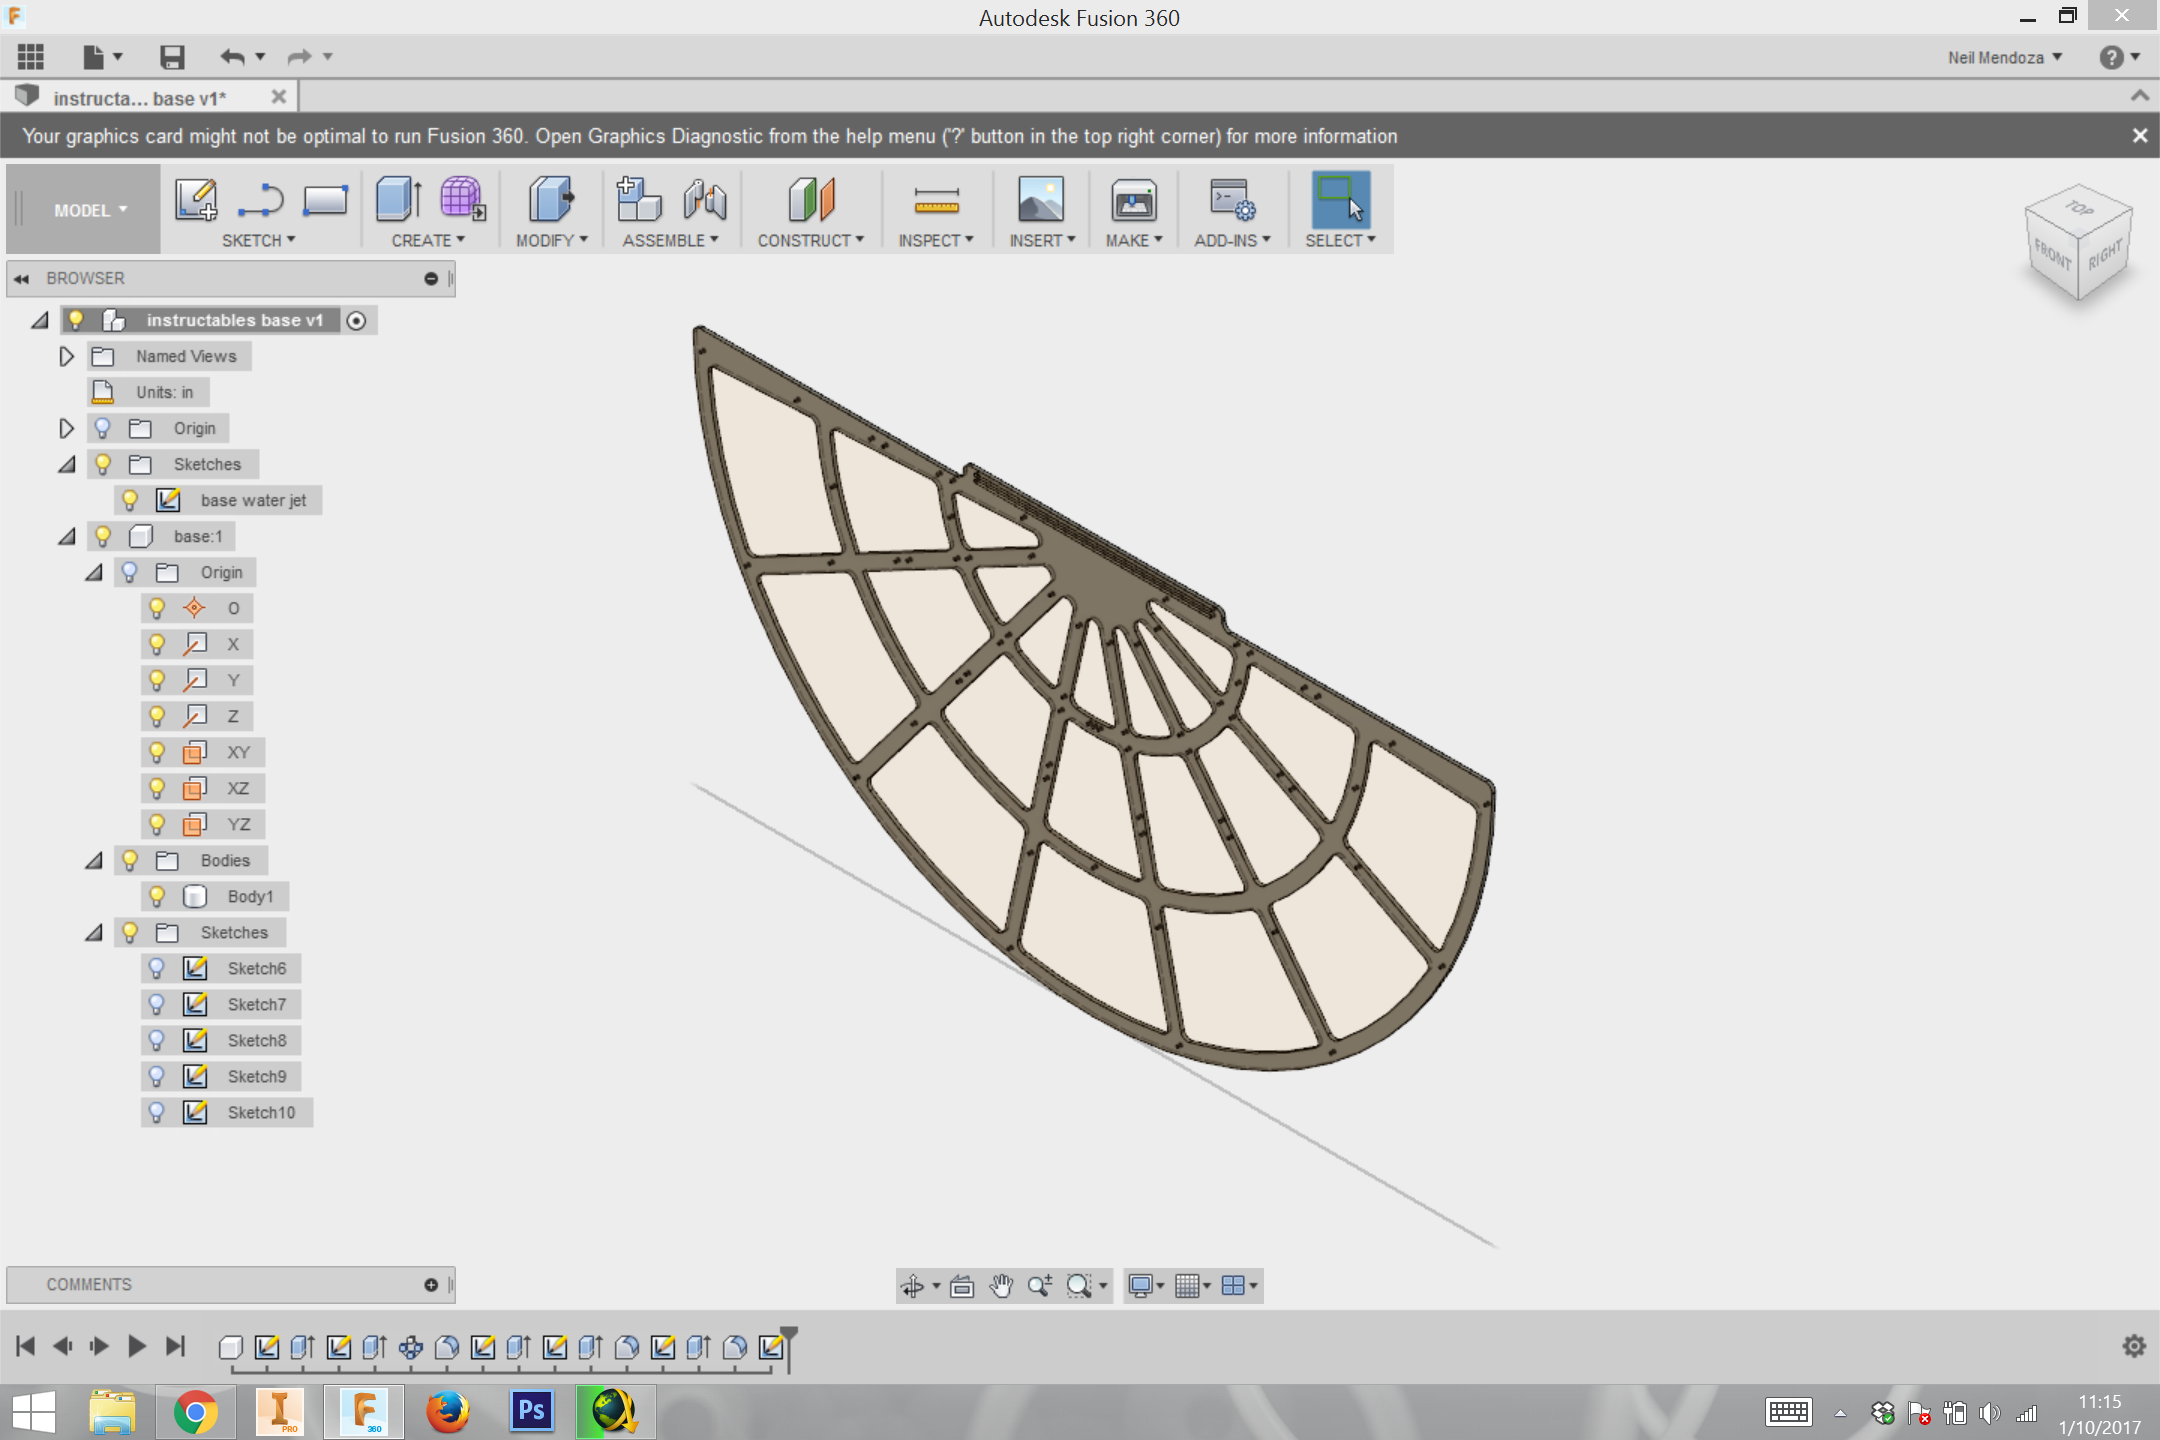
Task: Toggle visibility bulb of XY plane
Action: (x=157, y=752)
